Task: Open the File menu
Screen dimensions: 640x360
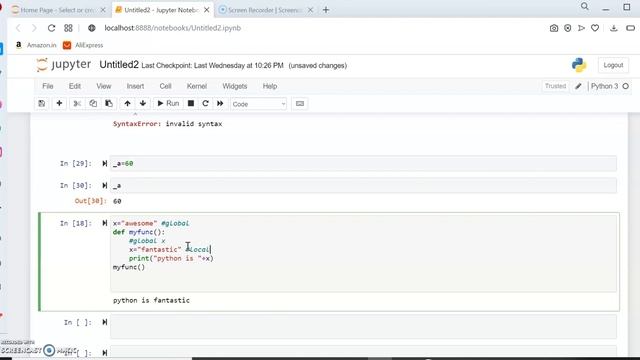Action: point(48,86)
